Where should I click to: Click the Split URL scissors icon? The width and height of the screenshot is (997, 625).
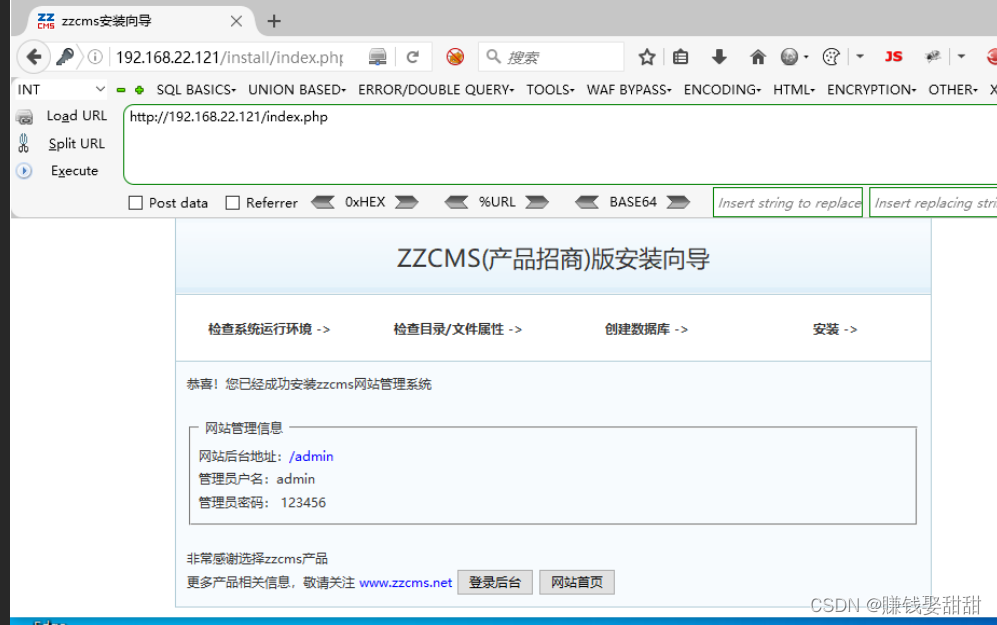[x=24, y=144]
